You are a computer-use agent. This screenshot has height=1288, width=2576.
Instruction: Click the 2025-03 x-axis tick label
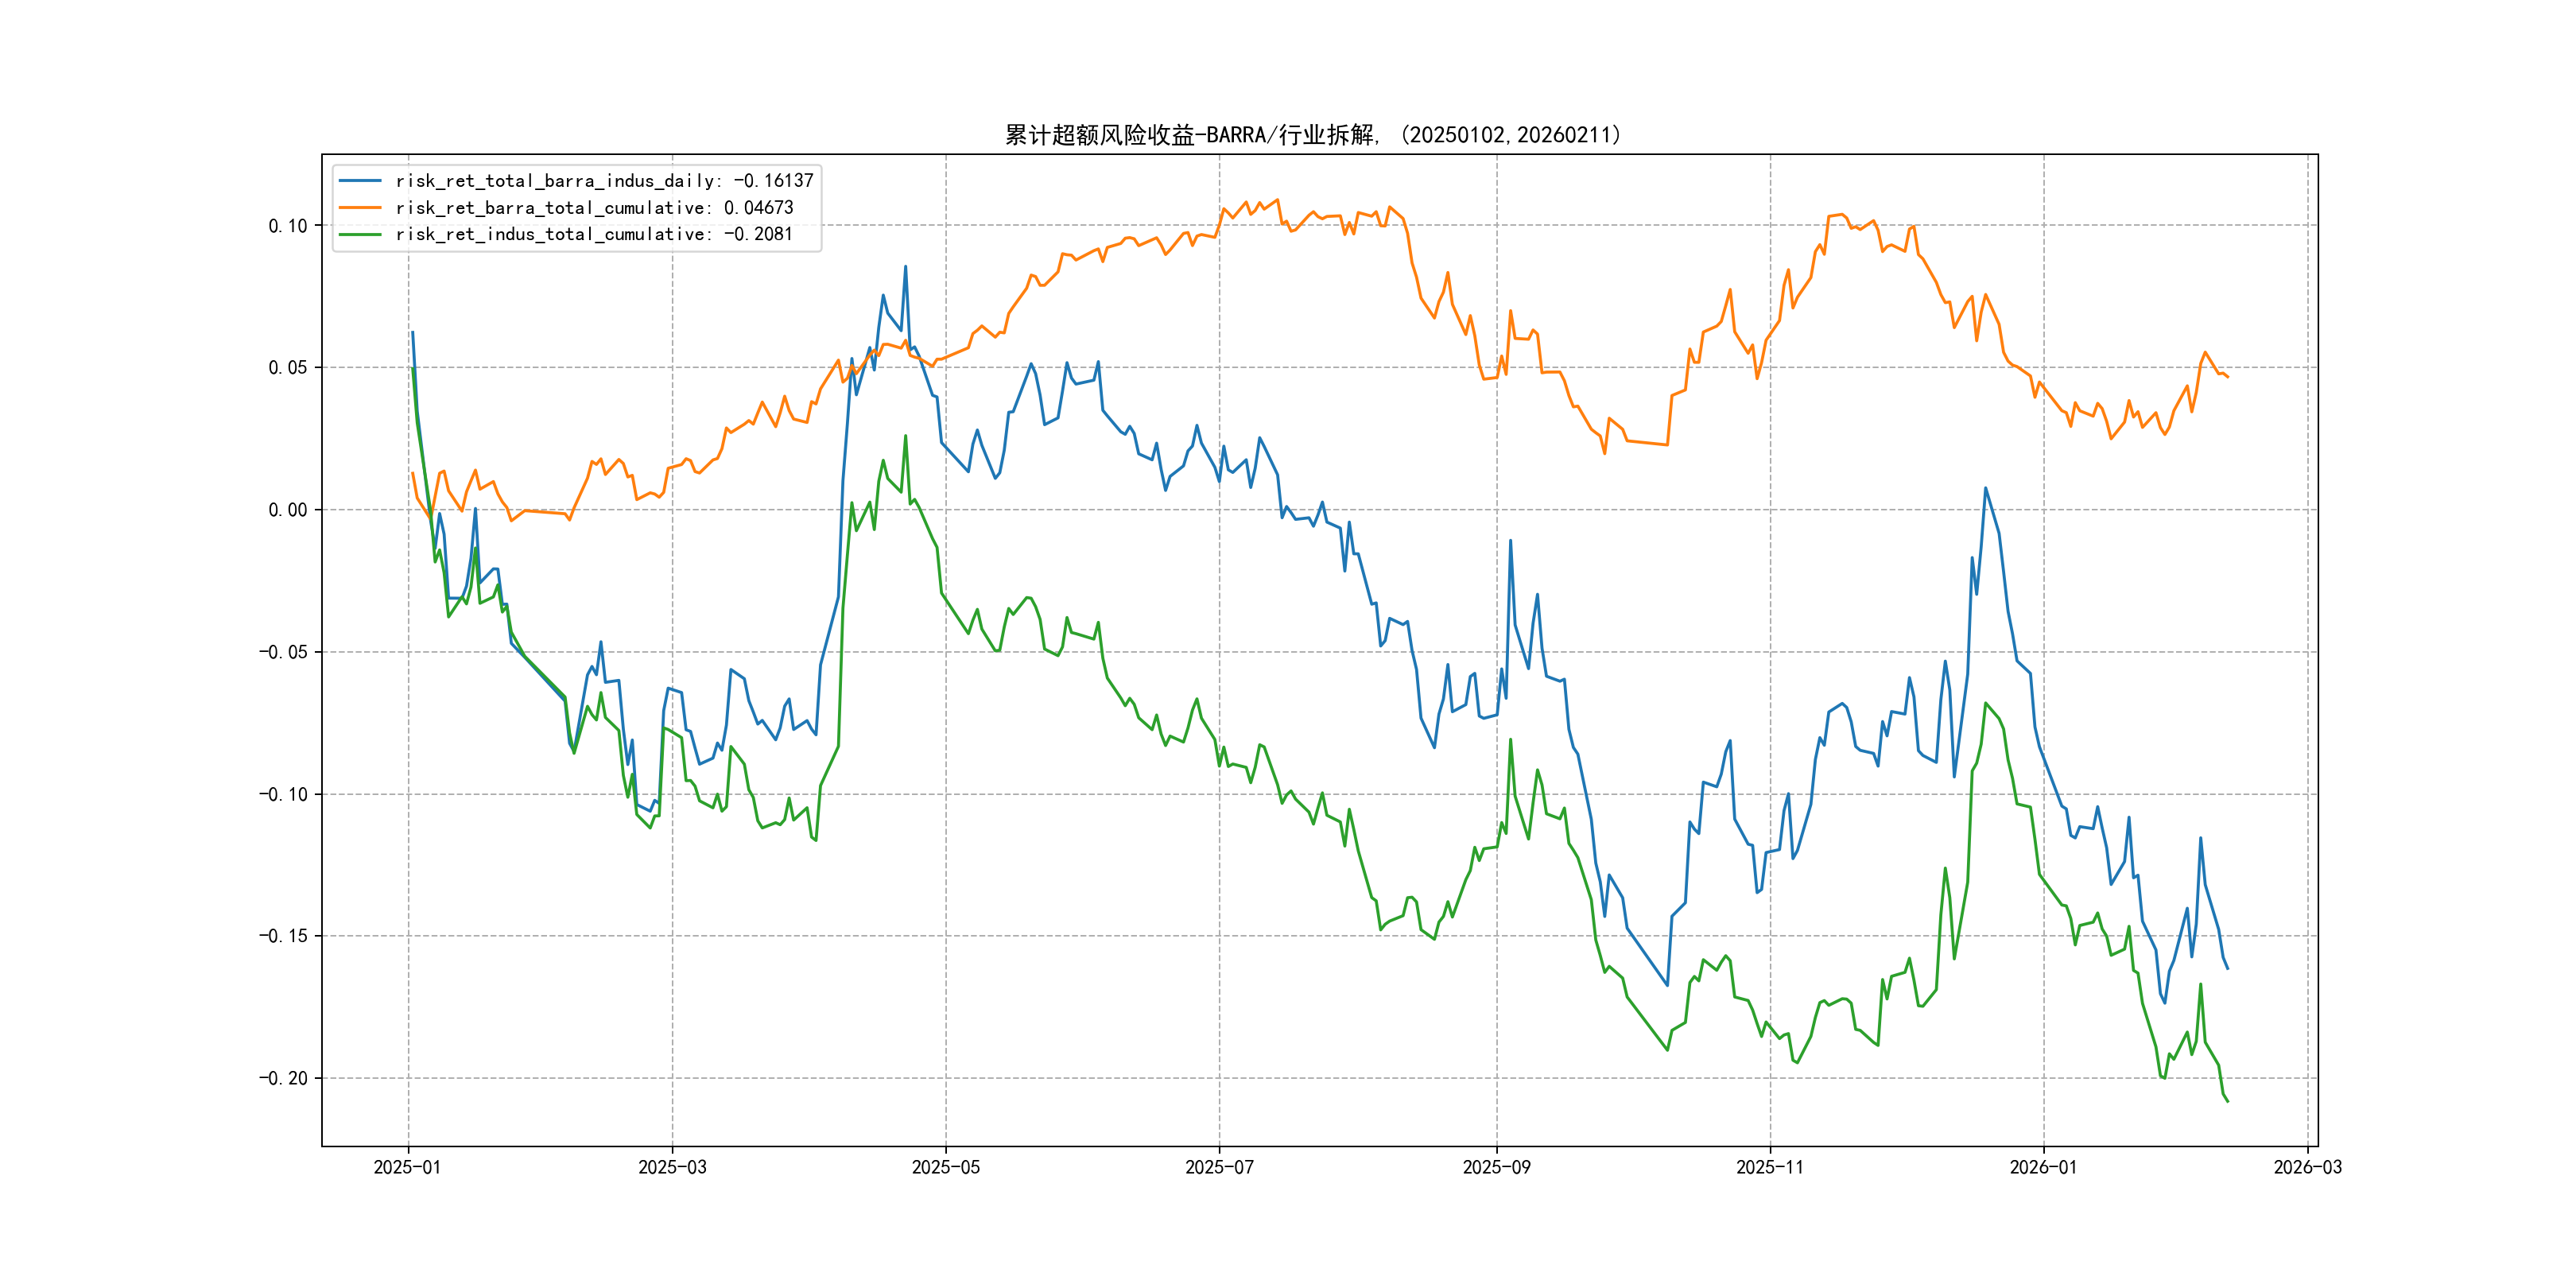[672, 1167]
